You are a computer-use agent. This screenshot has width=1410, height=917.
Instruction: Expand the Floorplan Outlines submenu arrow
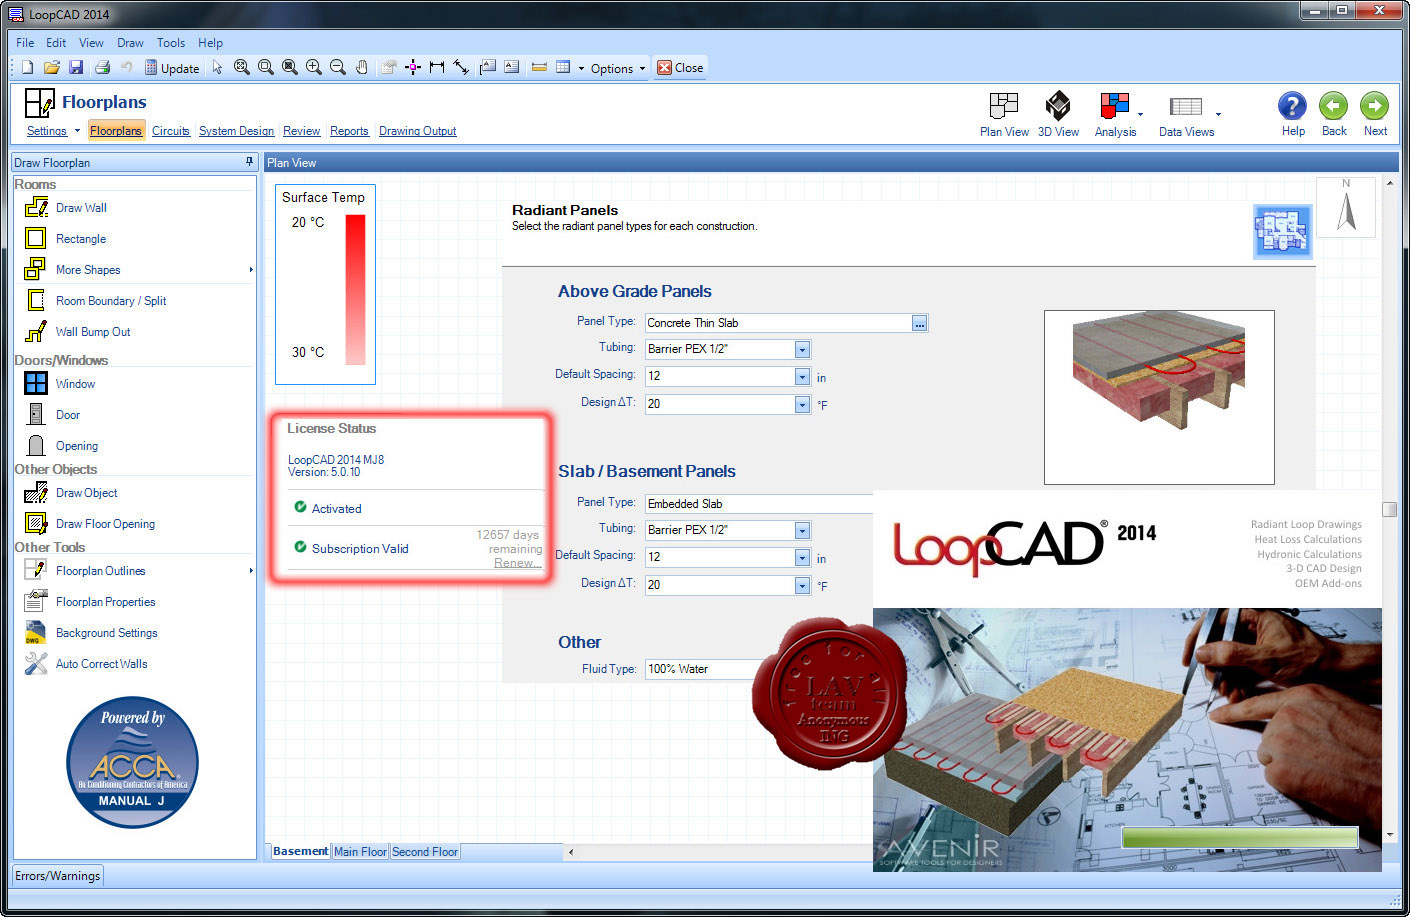(251, 571)
